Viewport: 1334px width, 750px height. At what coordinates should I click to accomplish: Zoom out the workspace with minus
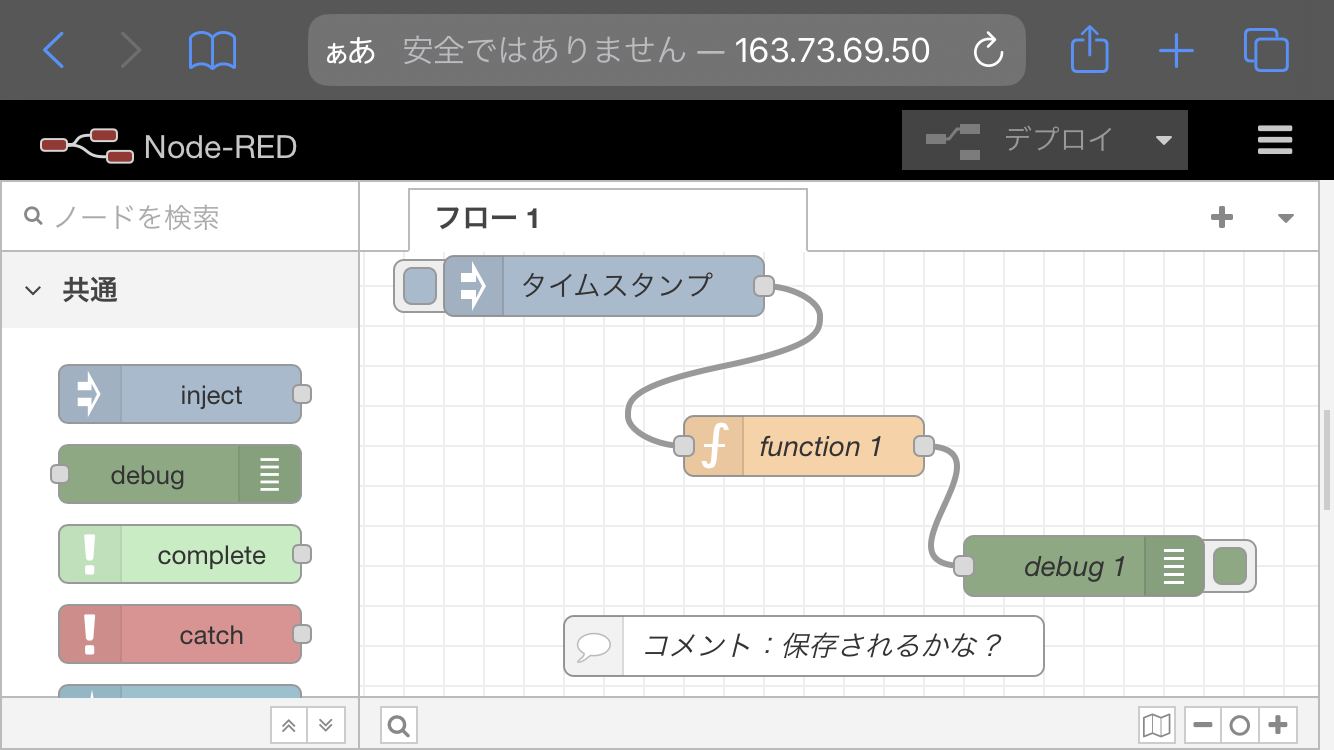(1203, 725)
